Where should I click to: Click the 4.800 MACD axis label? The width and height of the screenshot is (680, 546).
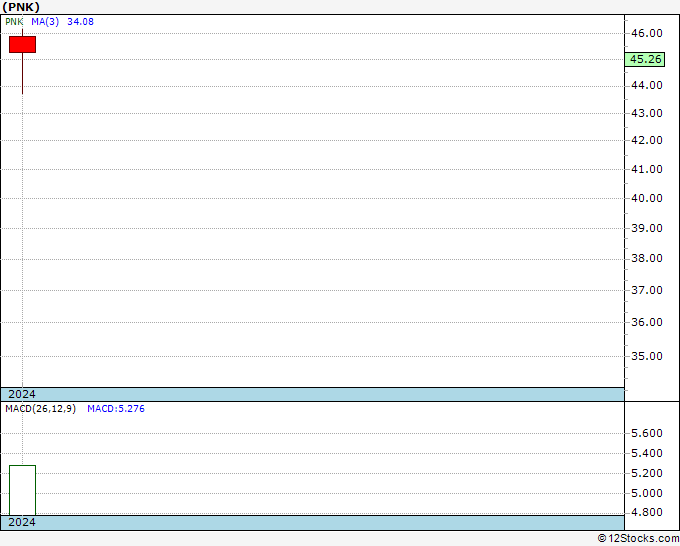pos(647,512)
